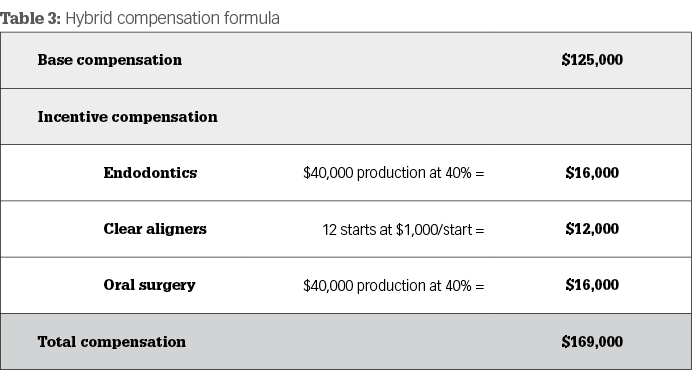Select the Incentive compensation heading row
Screen dimensions: 692x376
[x=346, y=117]
